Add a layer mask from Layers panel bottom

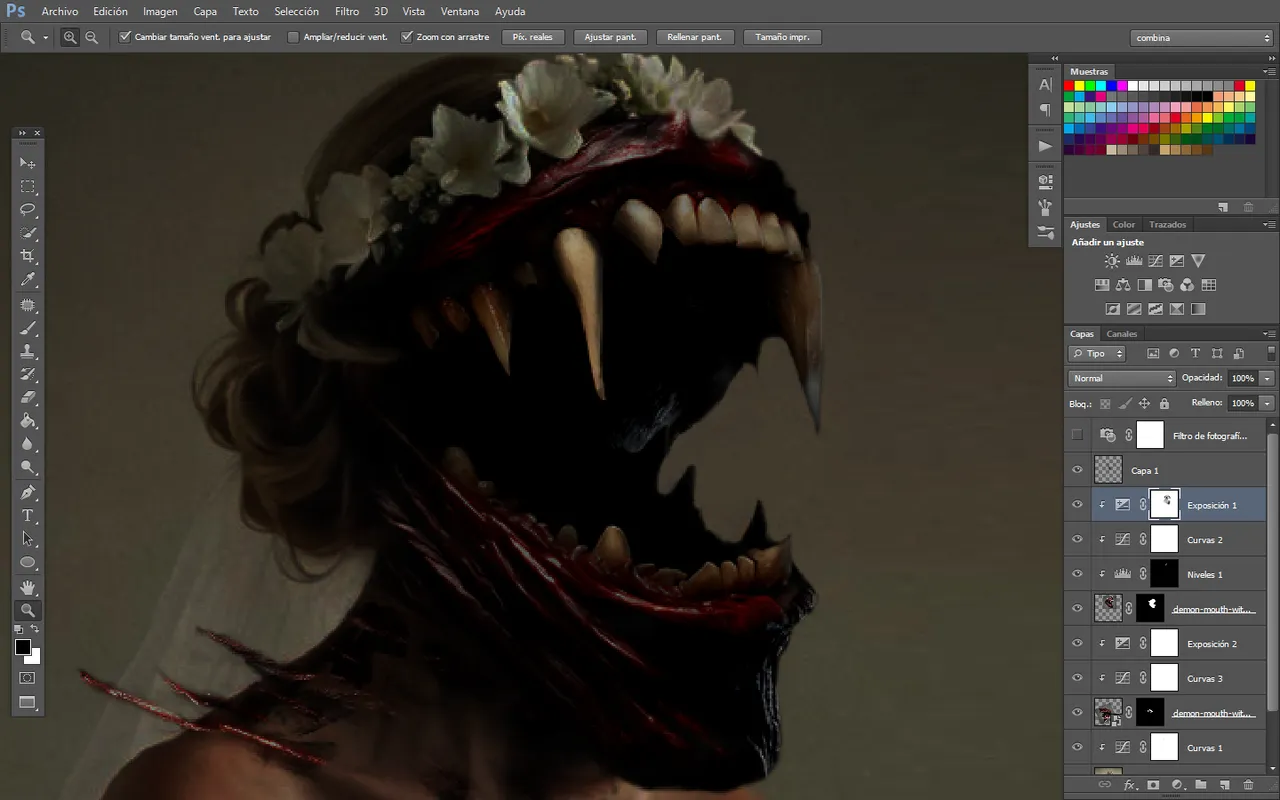tap(1153, 786)
